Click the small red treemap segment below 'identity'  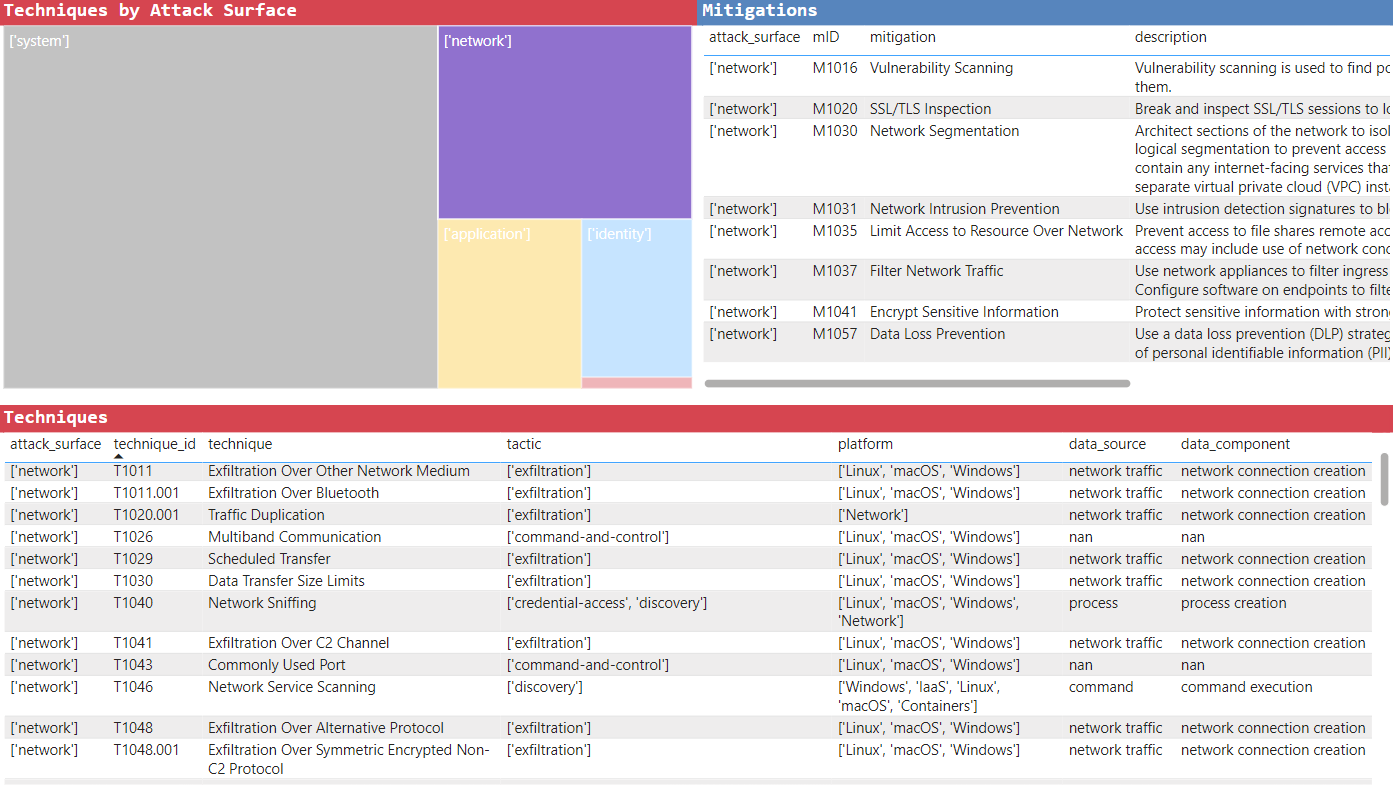(636, 381)
